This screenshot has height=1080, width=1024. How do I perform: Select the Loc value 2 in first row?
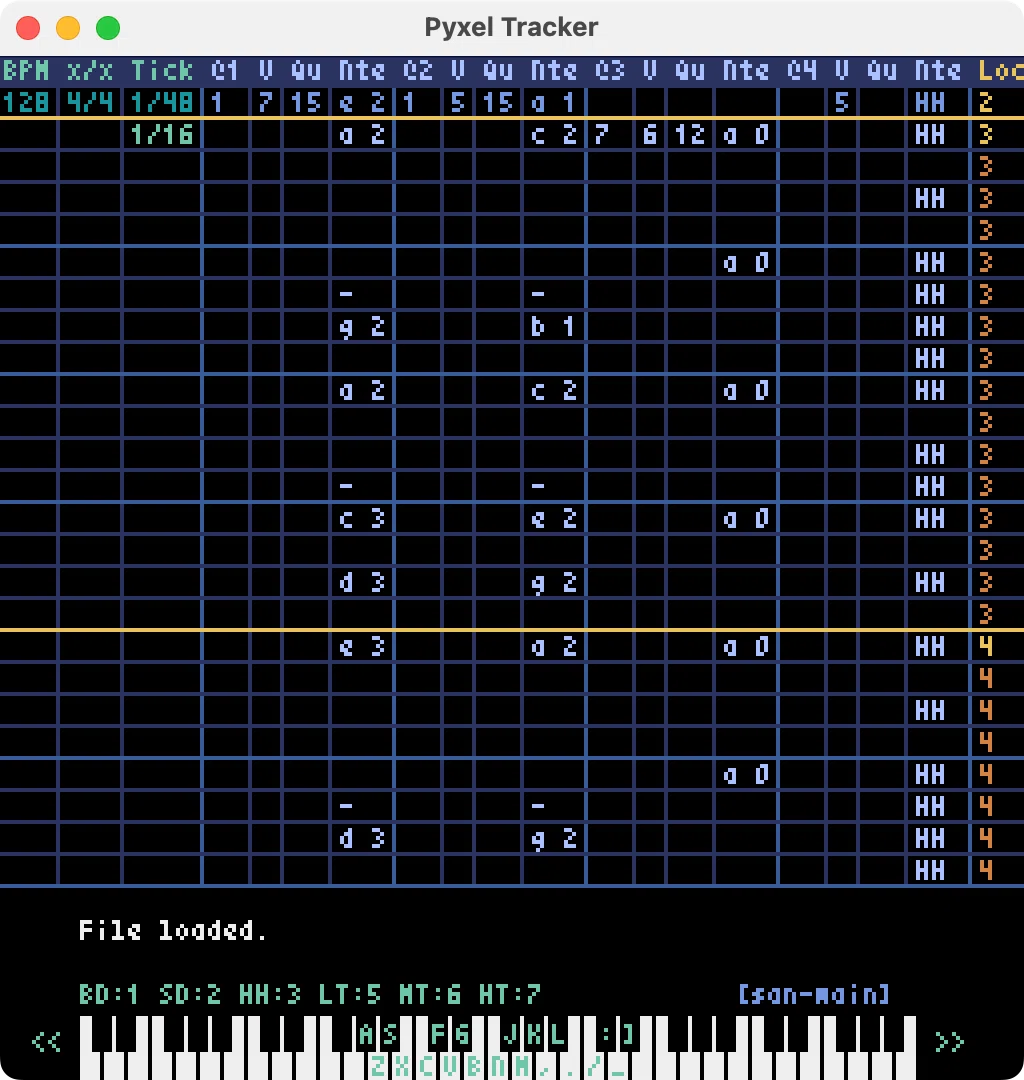(x=985, y=103)
